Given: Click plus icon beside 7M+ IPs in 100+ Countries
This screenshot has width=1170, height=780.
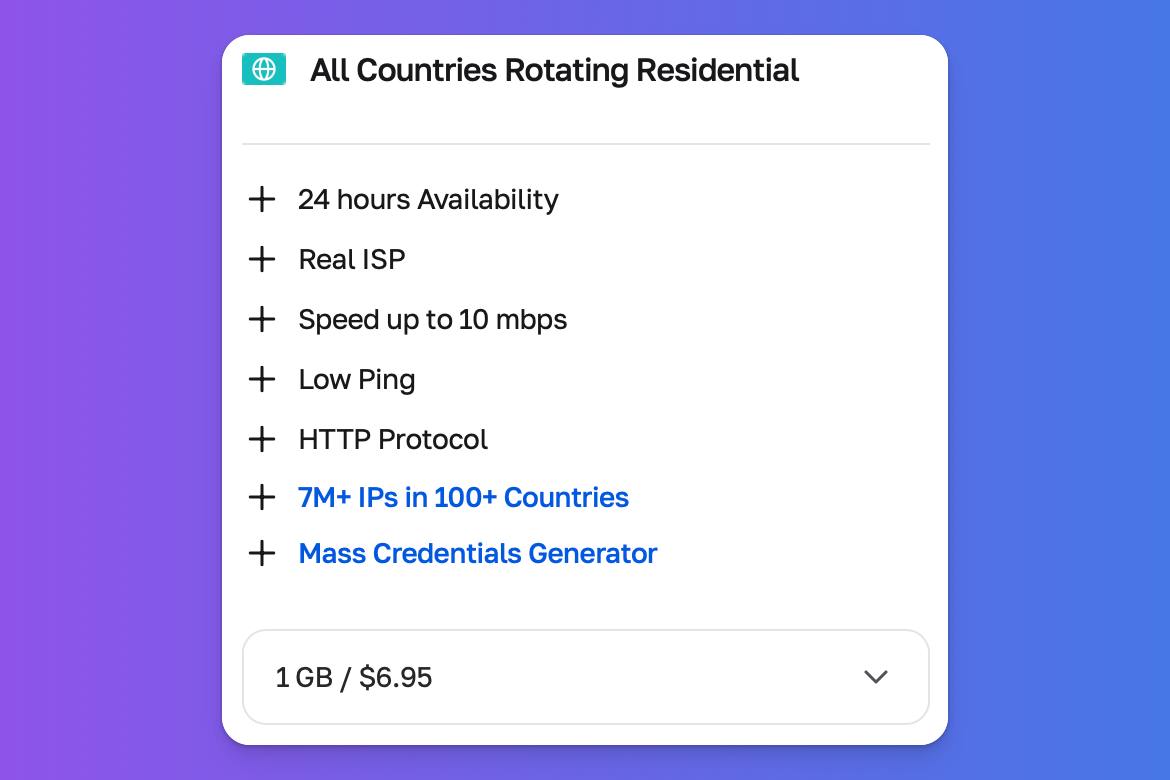Looking at the screenshot, I should [x=262, y=497].
